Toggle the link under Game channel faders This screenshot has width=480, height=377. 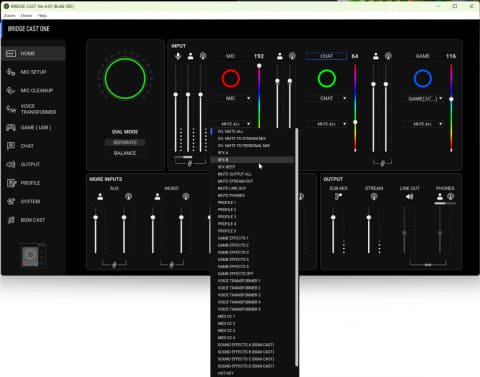pos(382,163)
